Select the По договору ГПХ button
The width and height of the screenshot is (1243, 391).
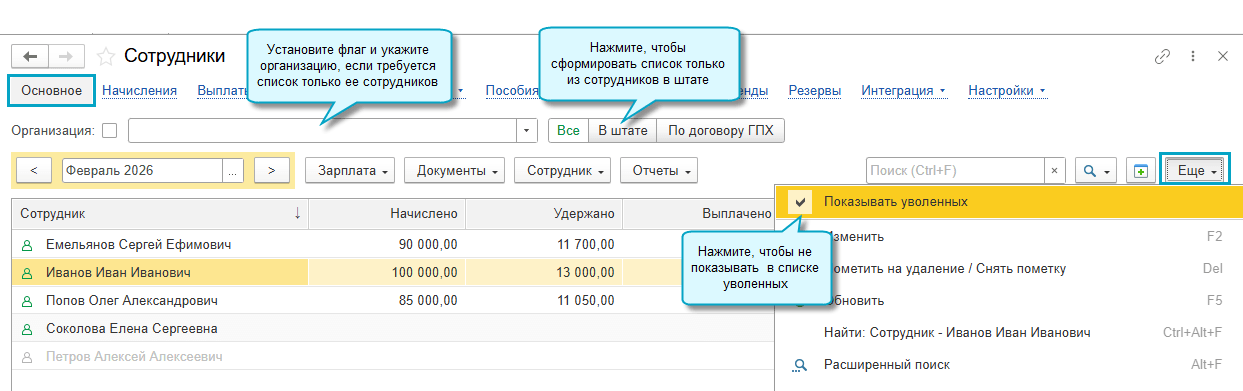(x=720, y=130)
